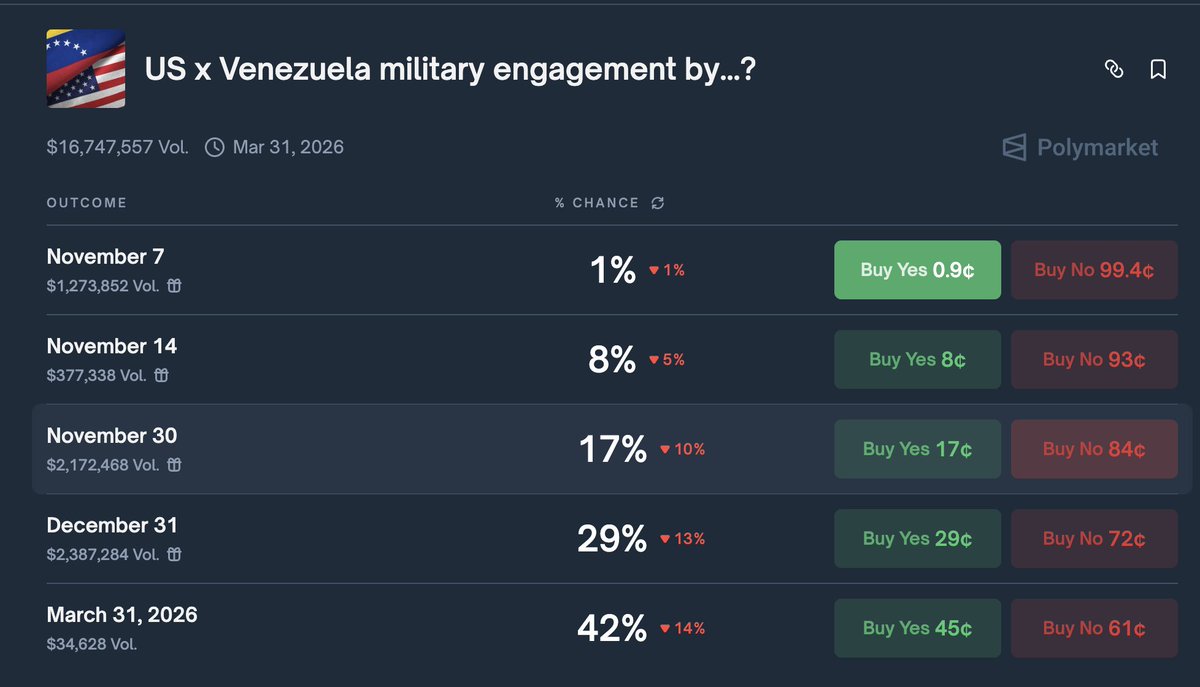Buy Yes at 45¢ for March 31, 2026
1200x687 pixels.
point(918,628)
